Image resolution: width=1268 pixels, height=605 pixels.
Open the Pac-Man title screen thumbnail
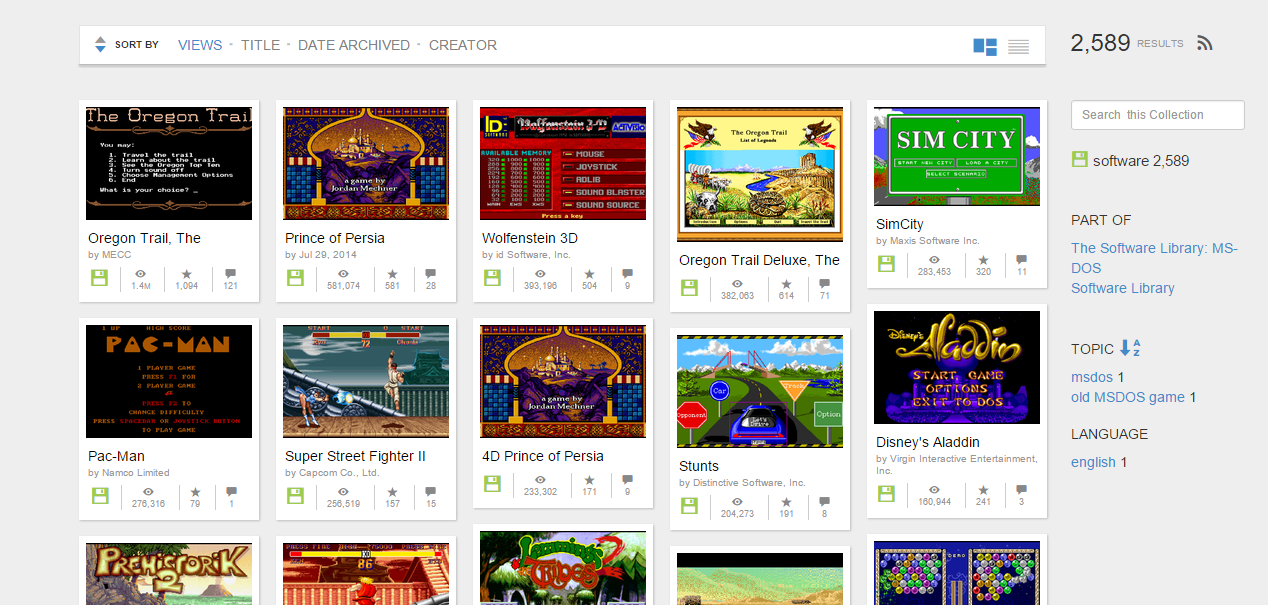point(169,382)
